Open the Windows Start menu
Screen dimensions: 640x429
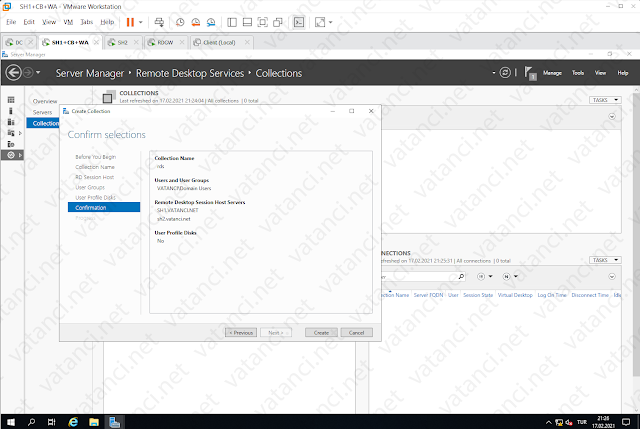tap(11, 422)
